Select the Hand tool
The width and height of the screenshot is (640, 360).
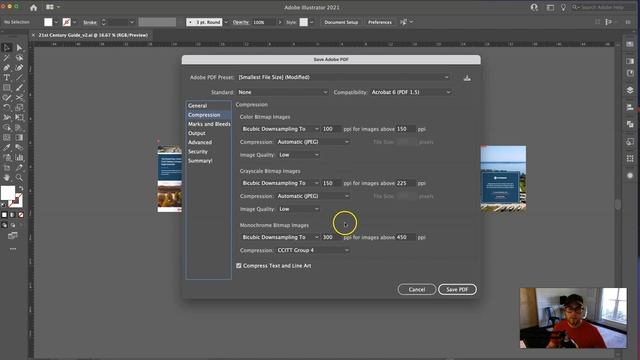point(7,178)
